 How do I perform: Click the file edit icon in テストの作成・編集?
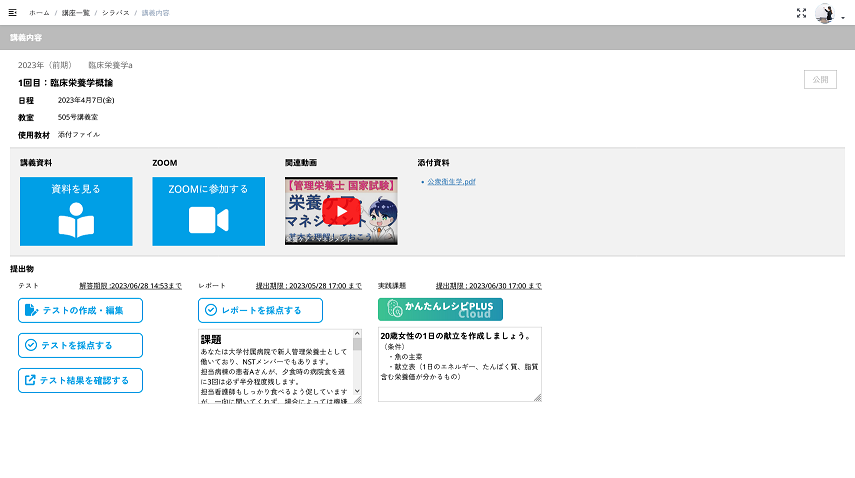[x=31, y=310]
